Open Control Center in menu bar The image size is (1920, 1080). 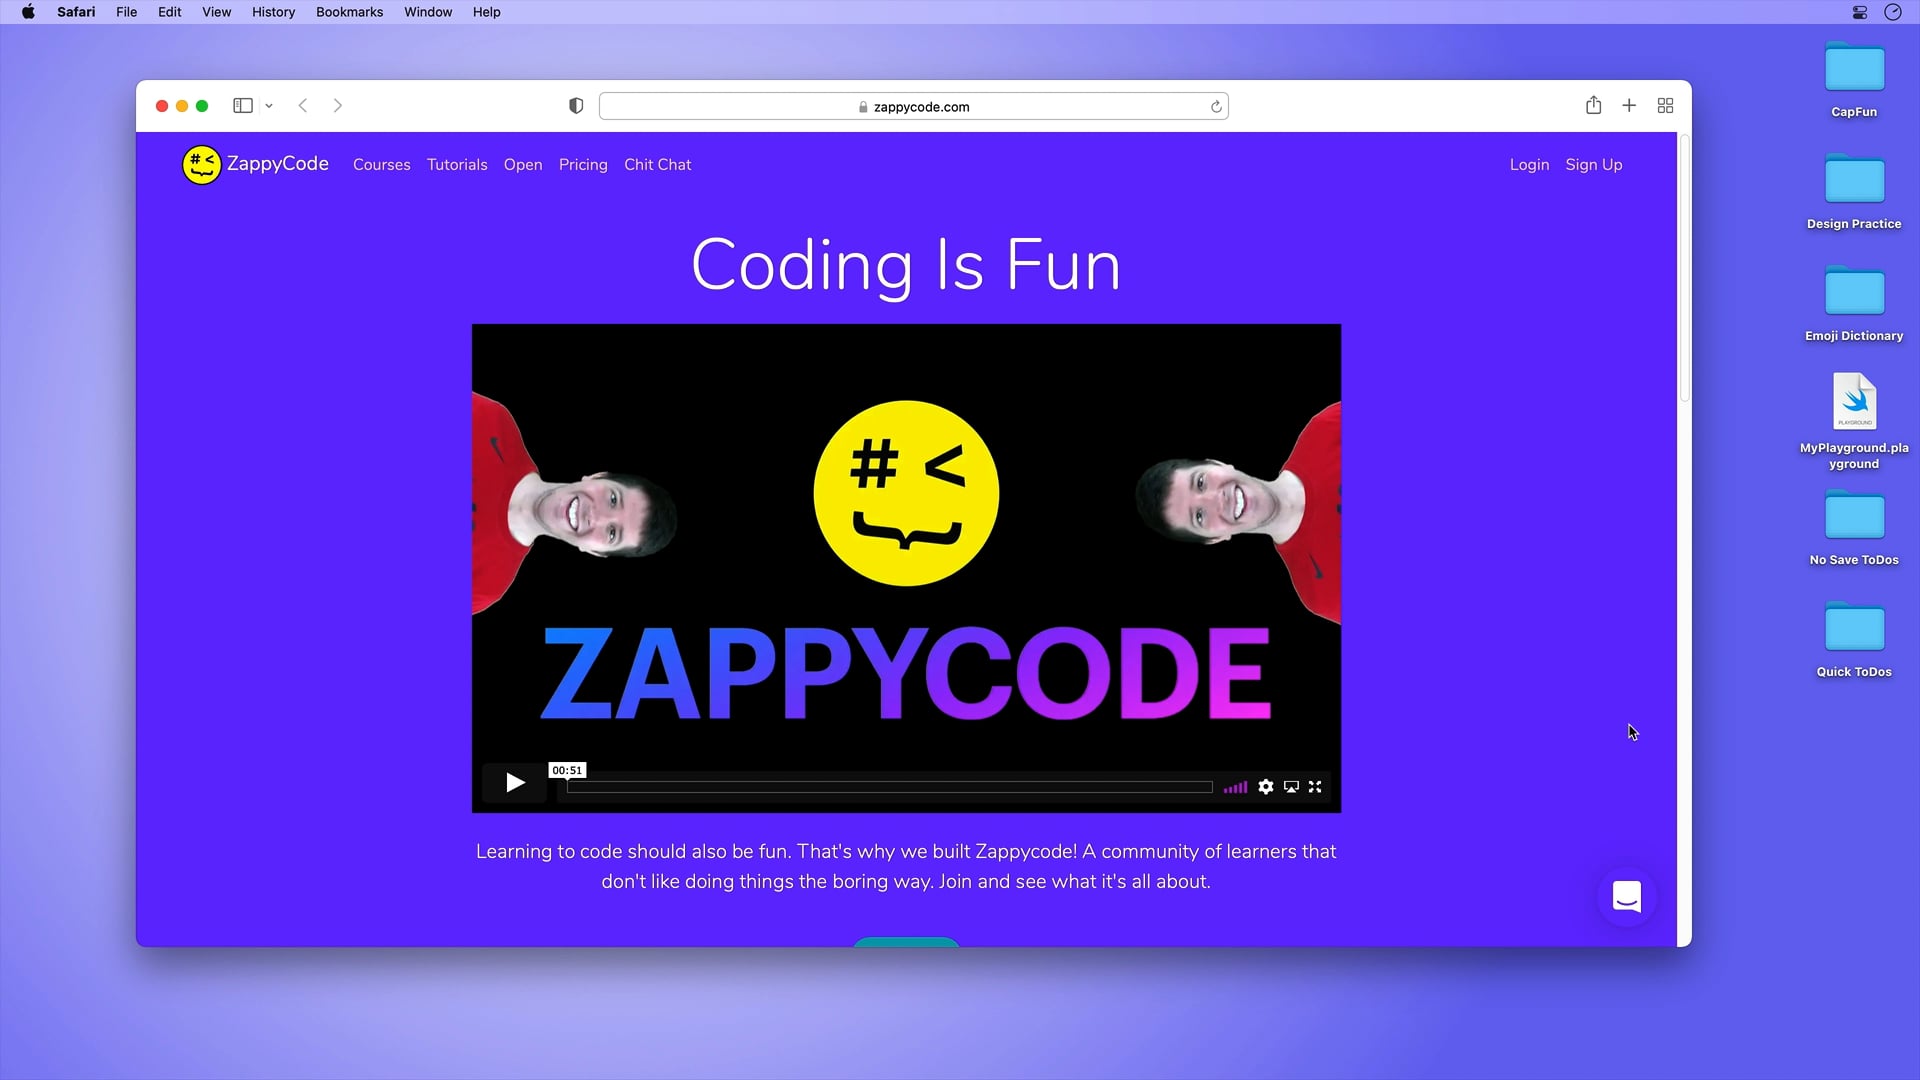(x=1860, y=12)
